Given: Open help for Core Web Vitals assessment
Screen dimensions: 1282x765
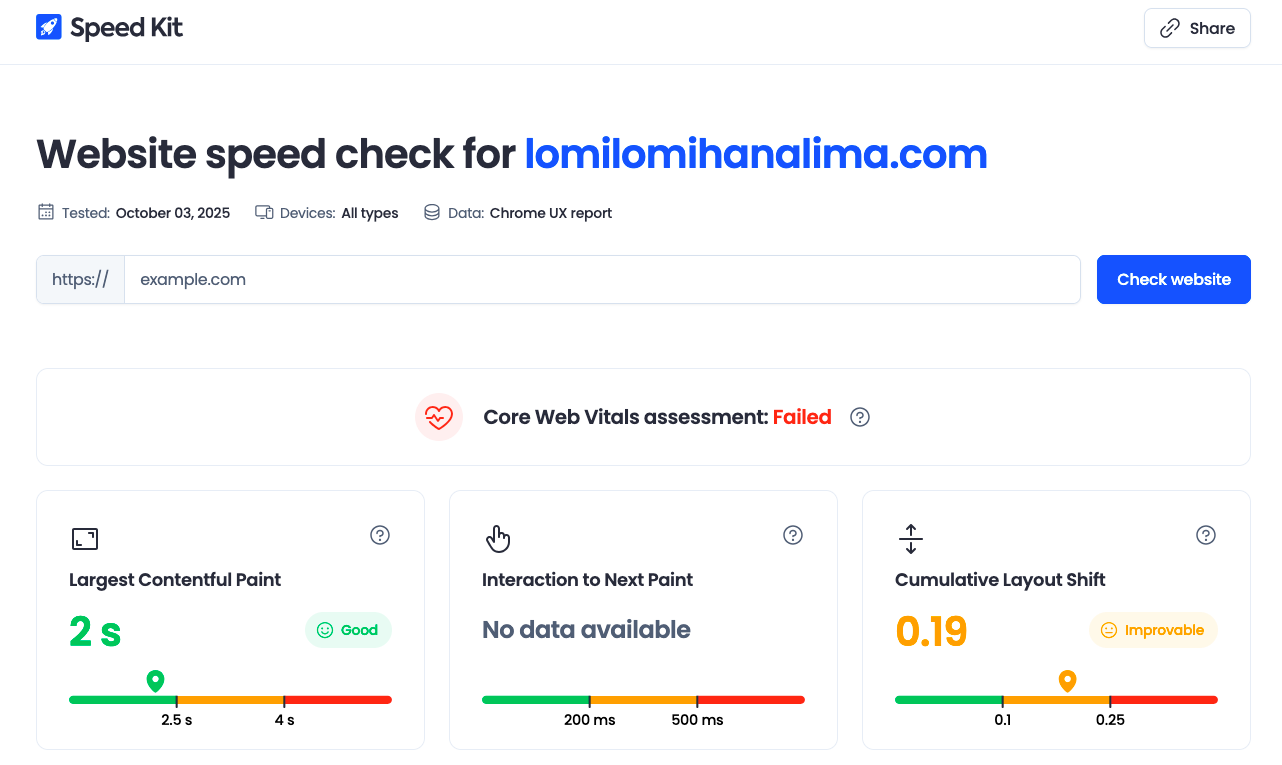Looking at the screenshot, I should [860, 417].
